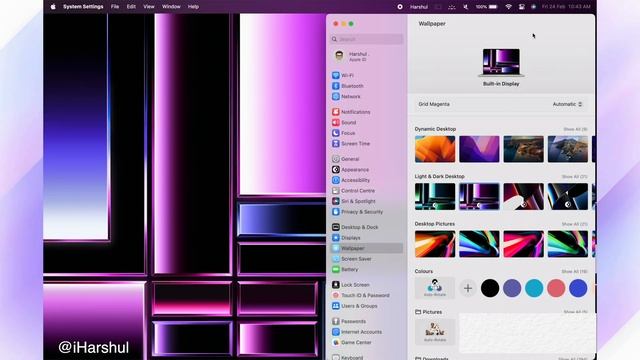Click the Search field in sidebar
This screenshot has height=360, width=640.
point(367,39)
